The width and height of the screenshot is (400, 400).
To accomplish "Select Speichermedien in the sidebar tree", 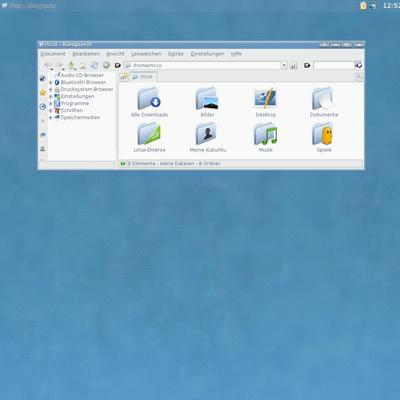I will (x=80, y=117).
